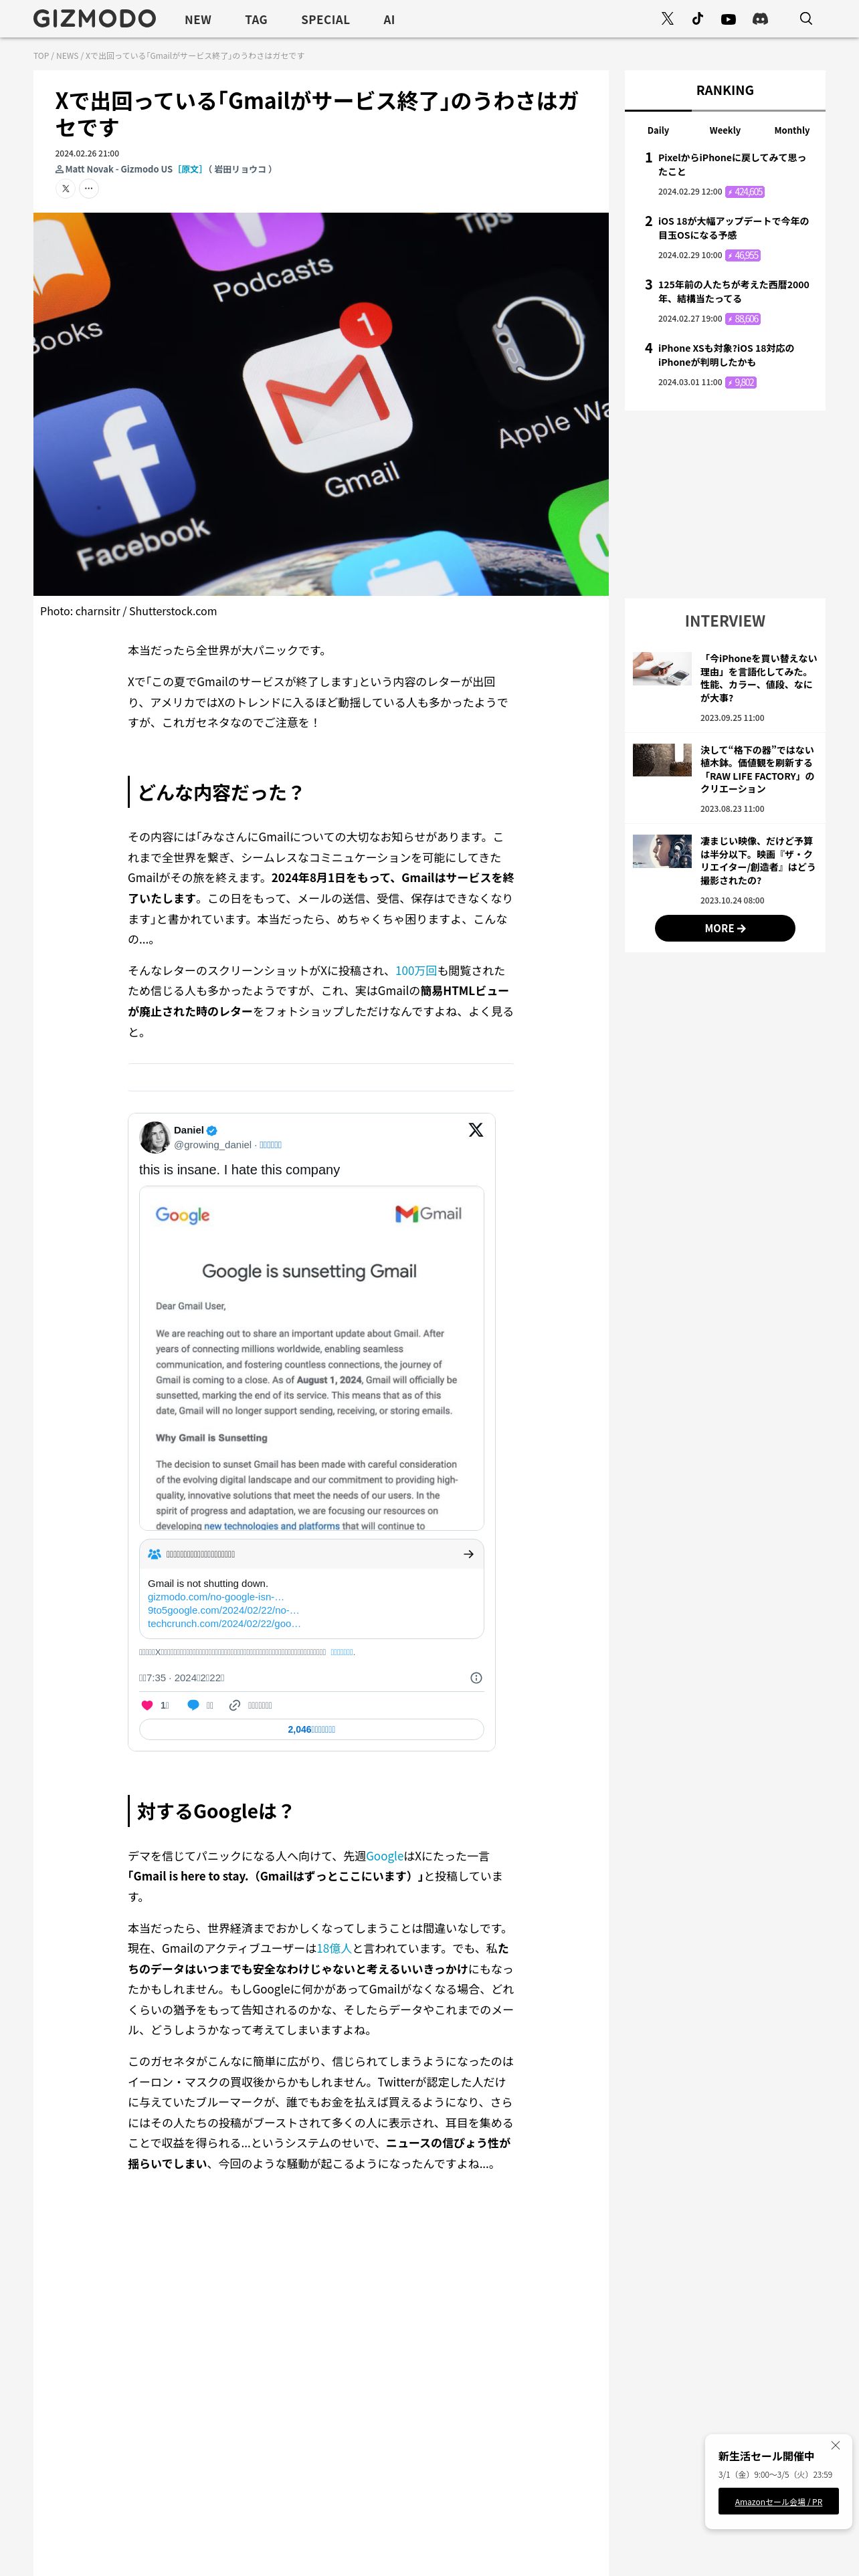Viewport: 859px width, 2576px height.
Task: Open the TikTok icon in header
Action: click(697, 19)
